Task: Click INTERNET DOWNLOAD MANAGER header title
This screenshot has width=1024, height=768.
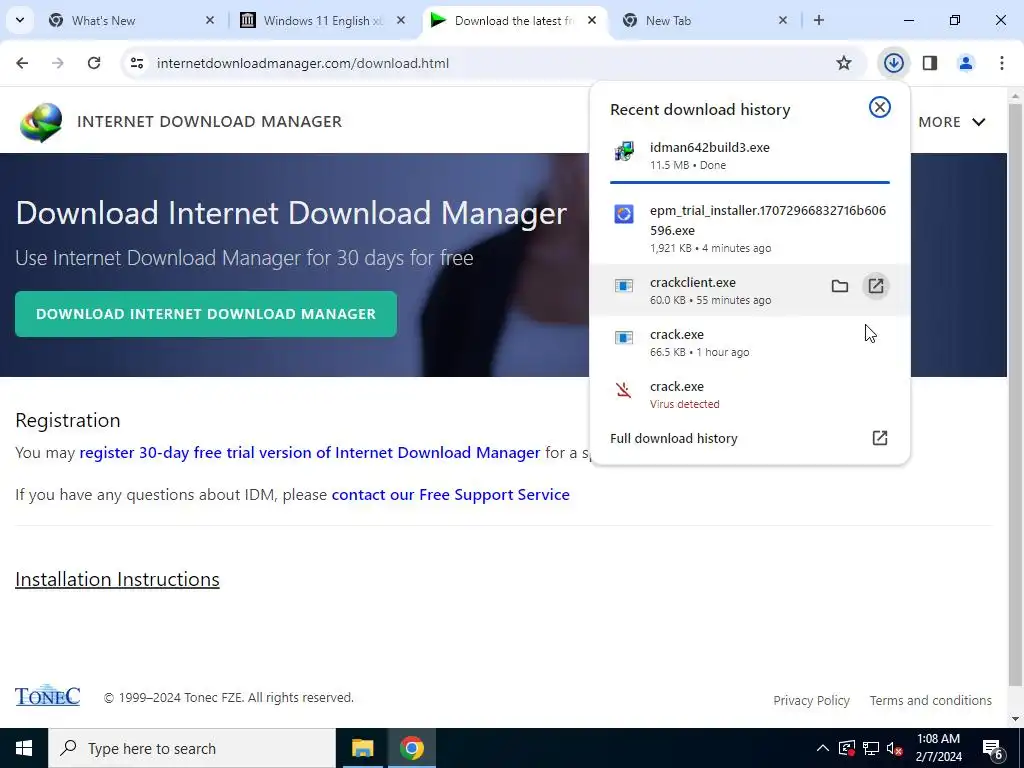Action: tap(210, 121)
